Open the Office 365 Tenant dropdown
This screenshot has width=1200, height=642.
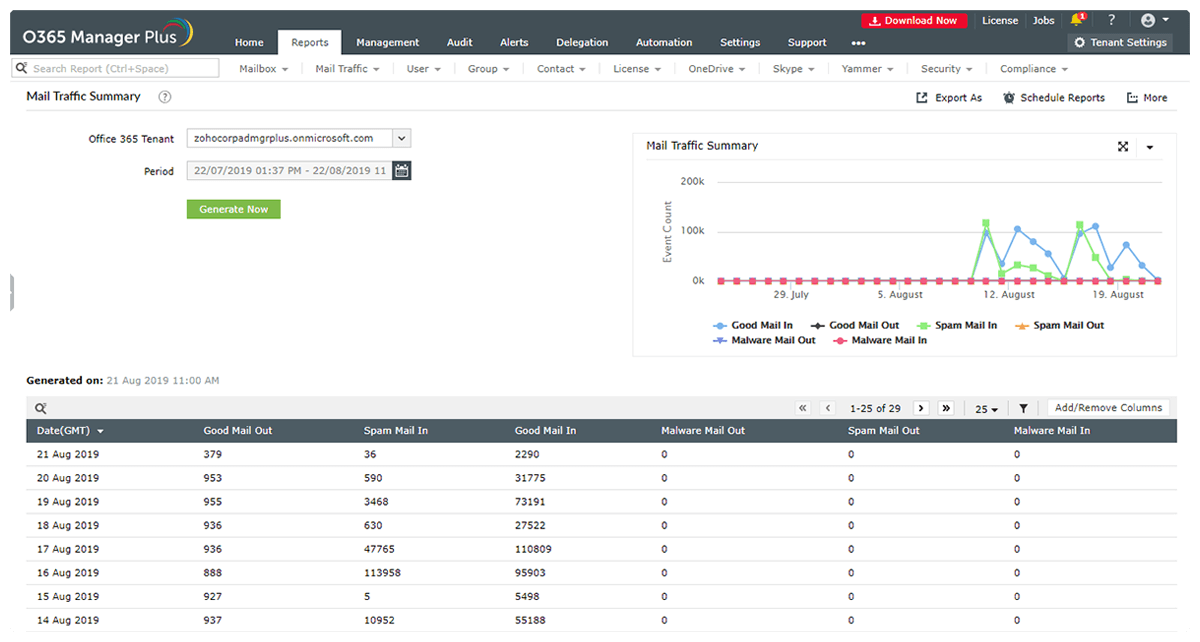pos(401,138)
